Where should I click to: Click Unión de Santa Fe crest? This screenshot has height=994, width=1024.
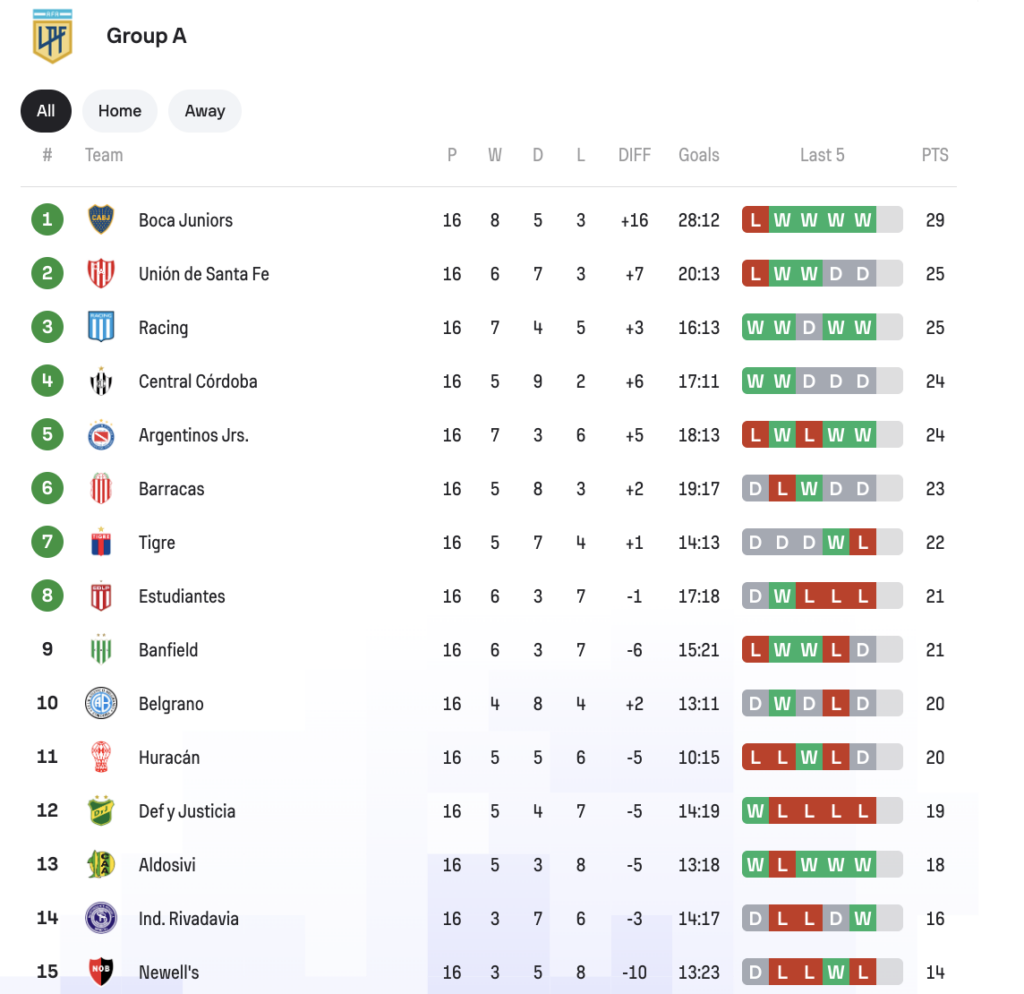click(x=101, y=274)
